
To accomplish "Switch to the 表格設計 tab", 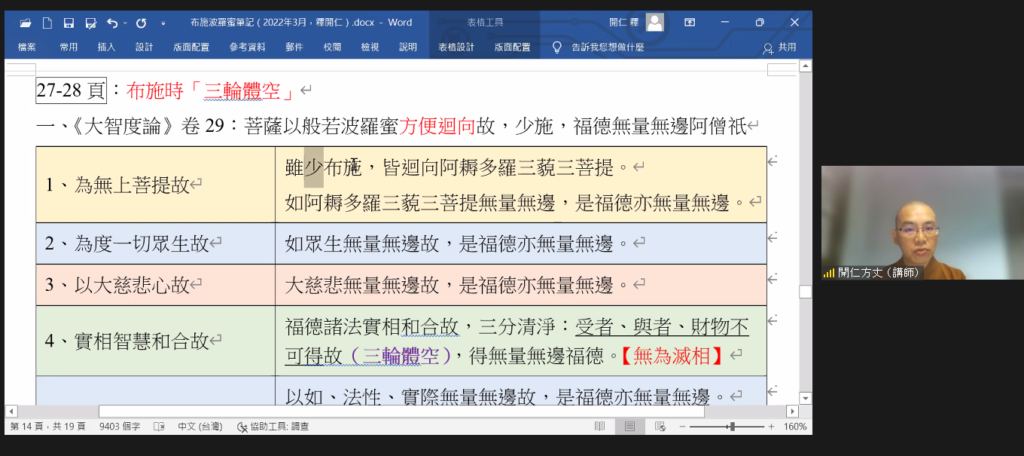I will pyautogui.click(x=455, y=47).
